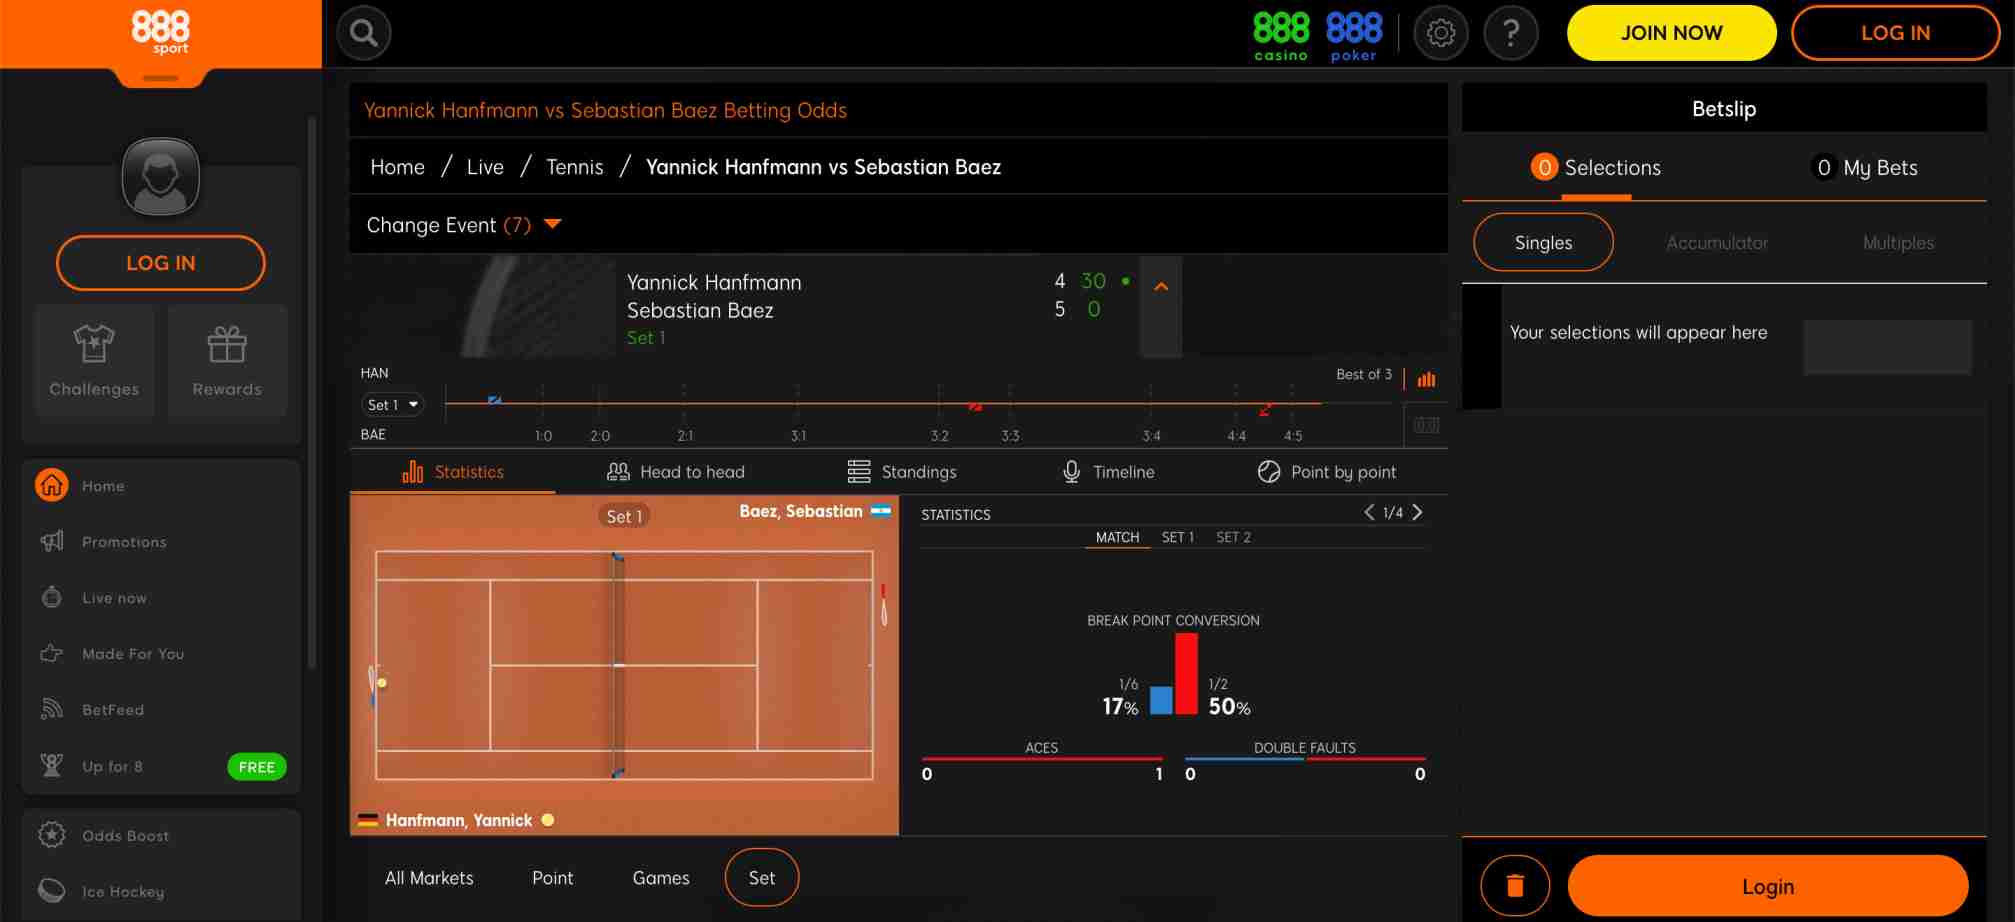Open 888 casino logo link
Viewport: 2015px width, 922px height.
point(1281,36)
